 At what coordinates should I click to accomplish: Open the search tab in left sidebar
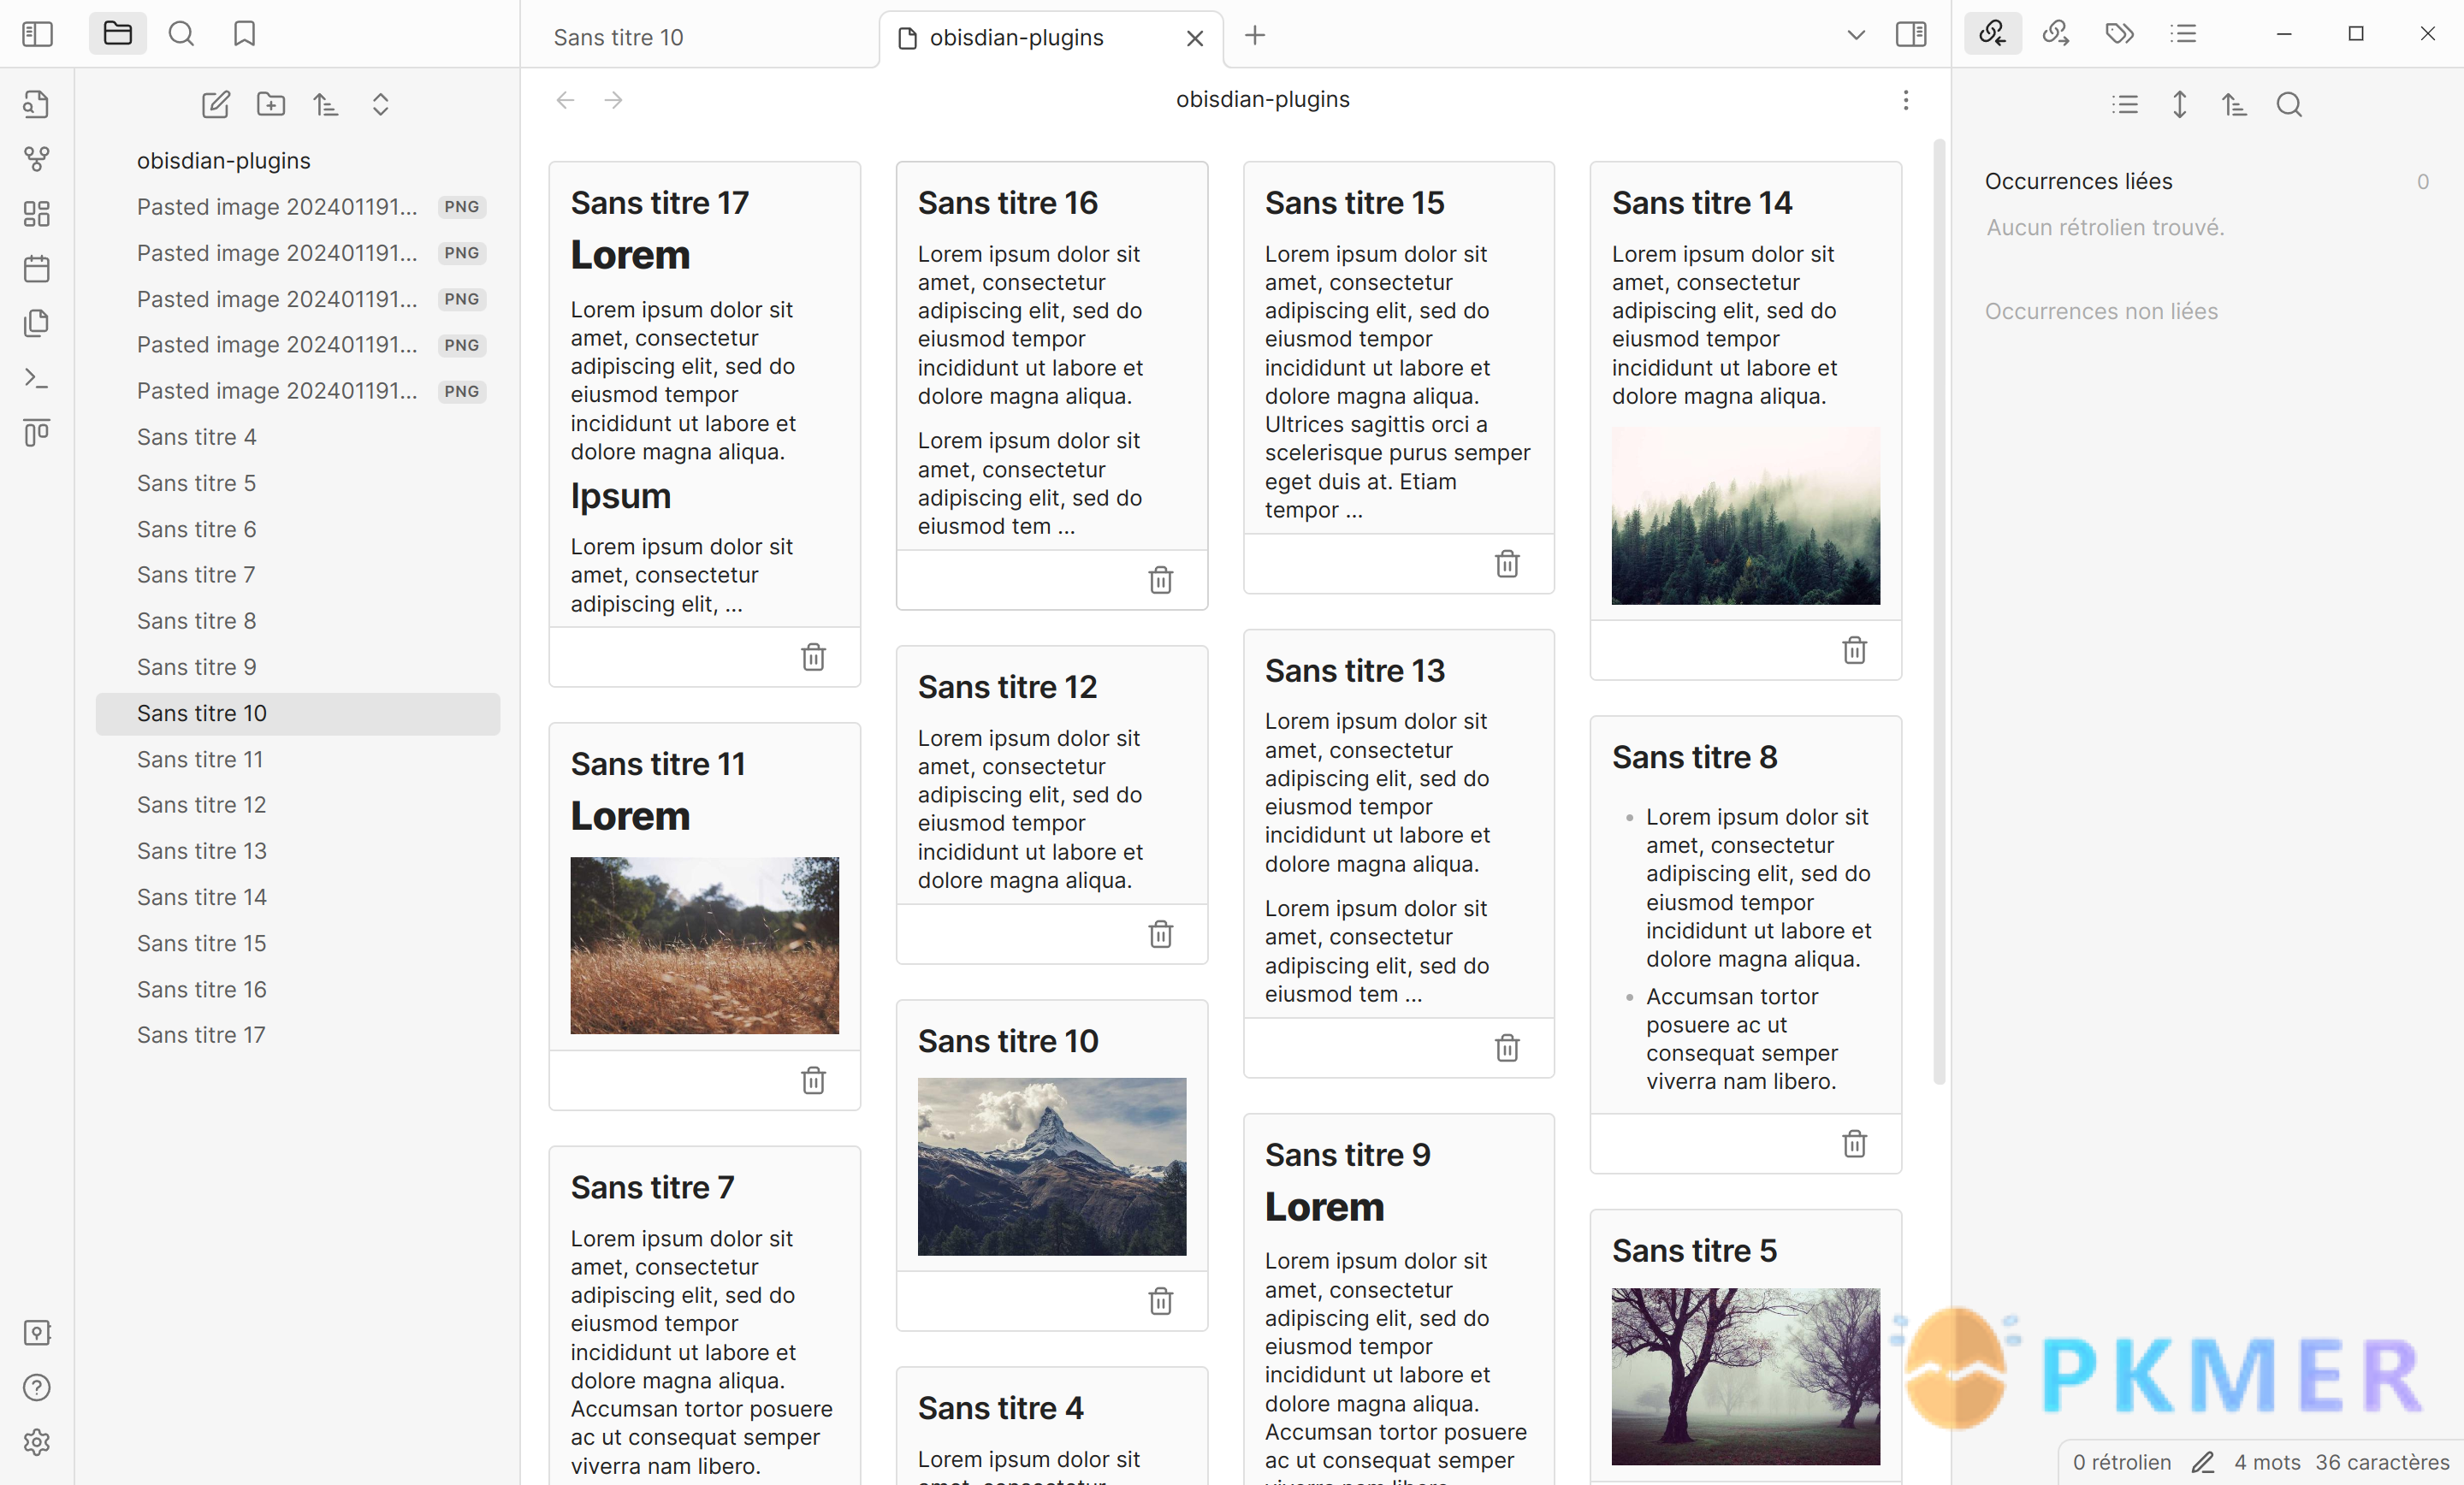181,34
